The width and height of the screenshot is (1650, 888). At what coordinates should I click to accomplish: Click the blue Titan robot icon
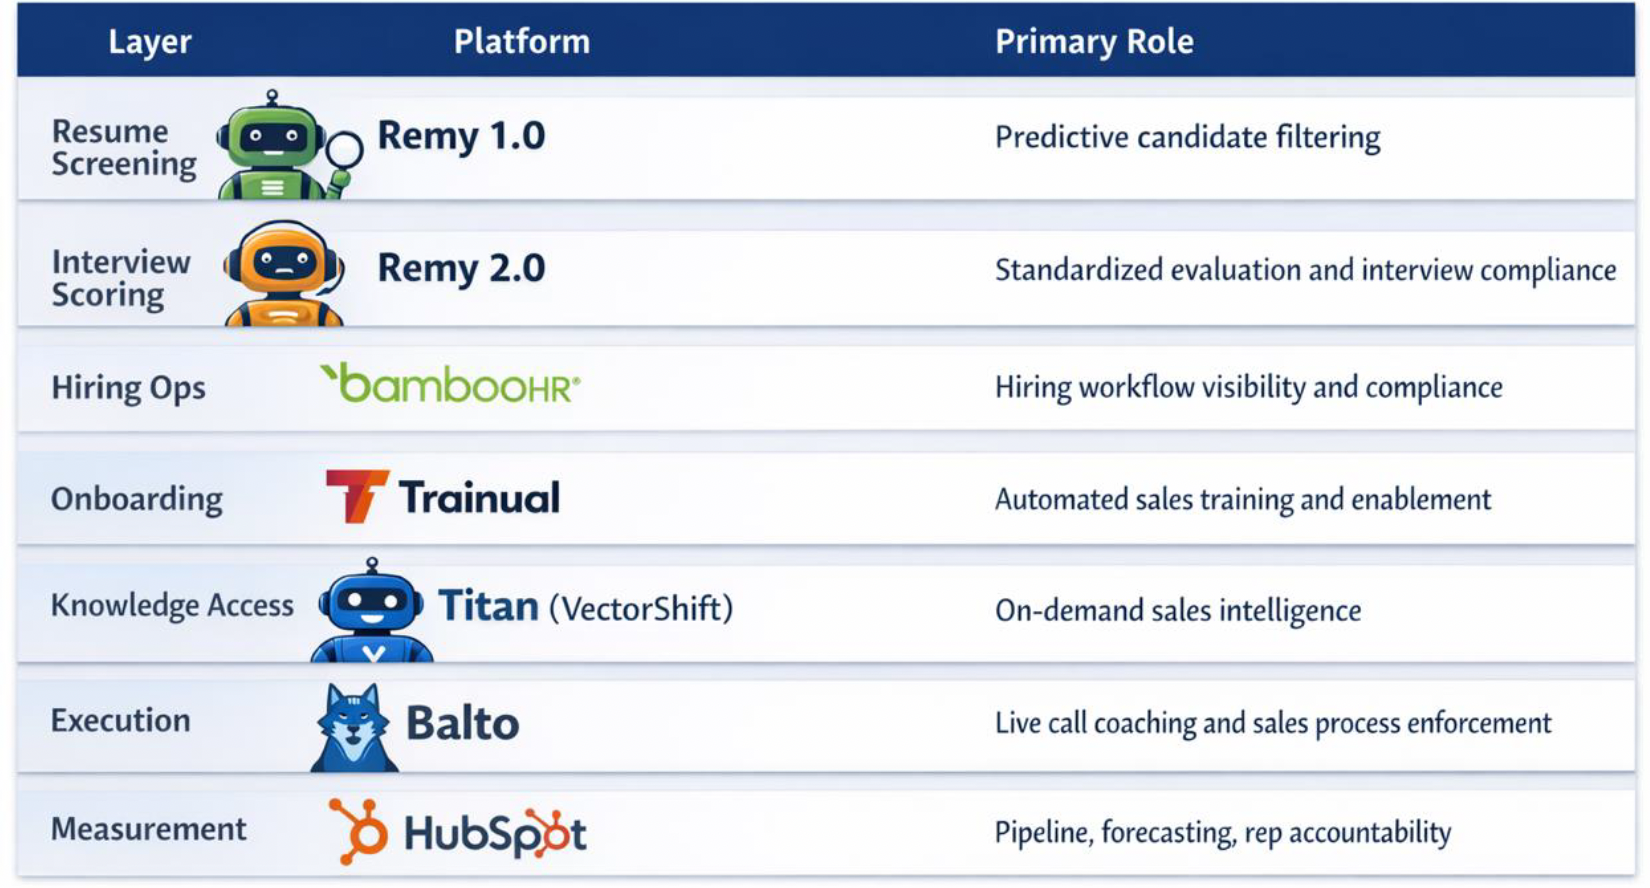[373, 610]
